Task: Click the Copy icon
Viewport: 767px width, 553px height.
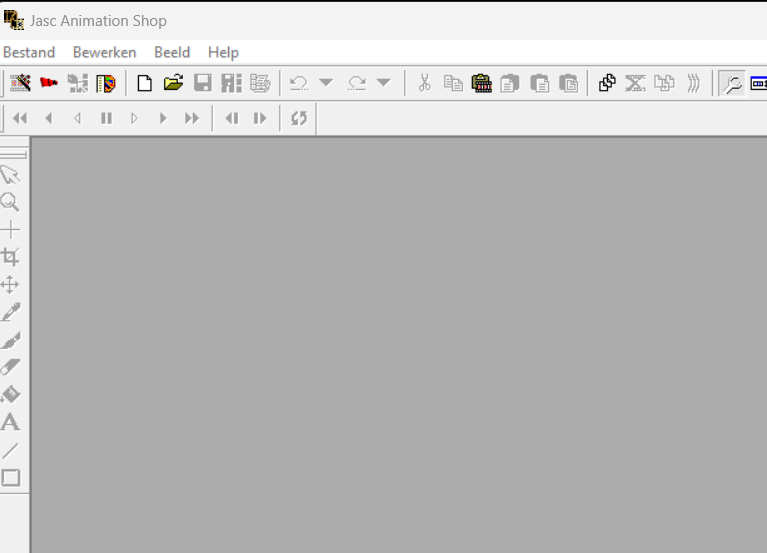Action: tap(453, 83)
